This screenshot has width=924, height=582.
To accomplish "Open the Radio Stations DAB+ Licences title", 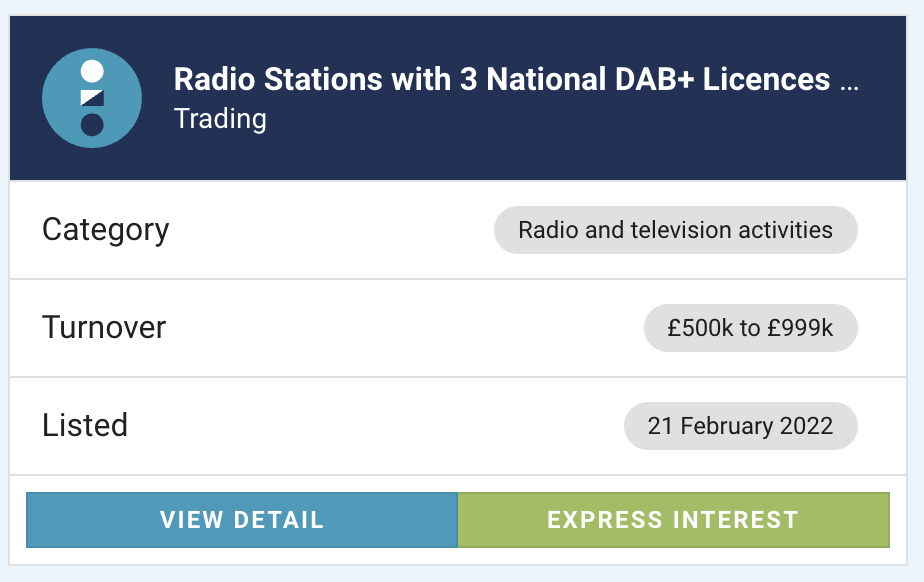I will (x=501, y=79).
